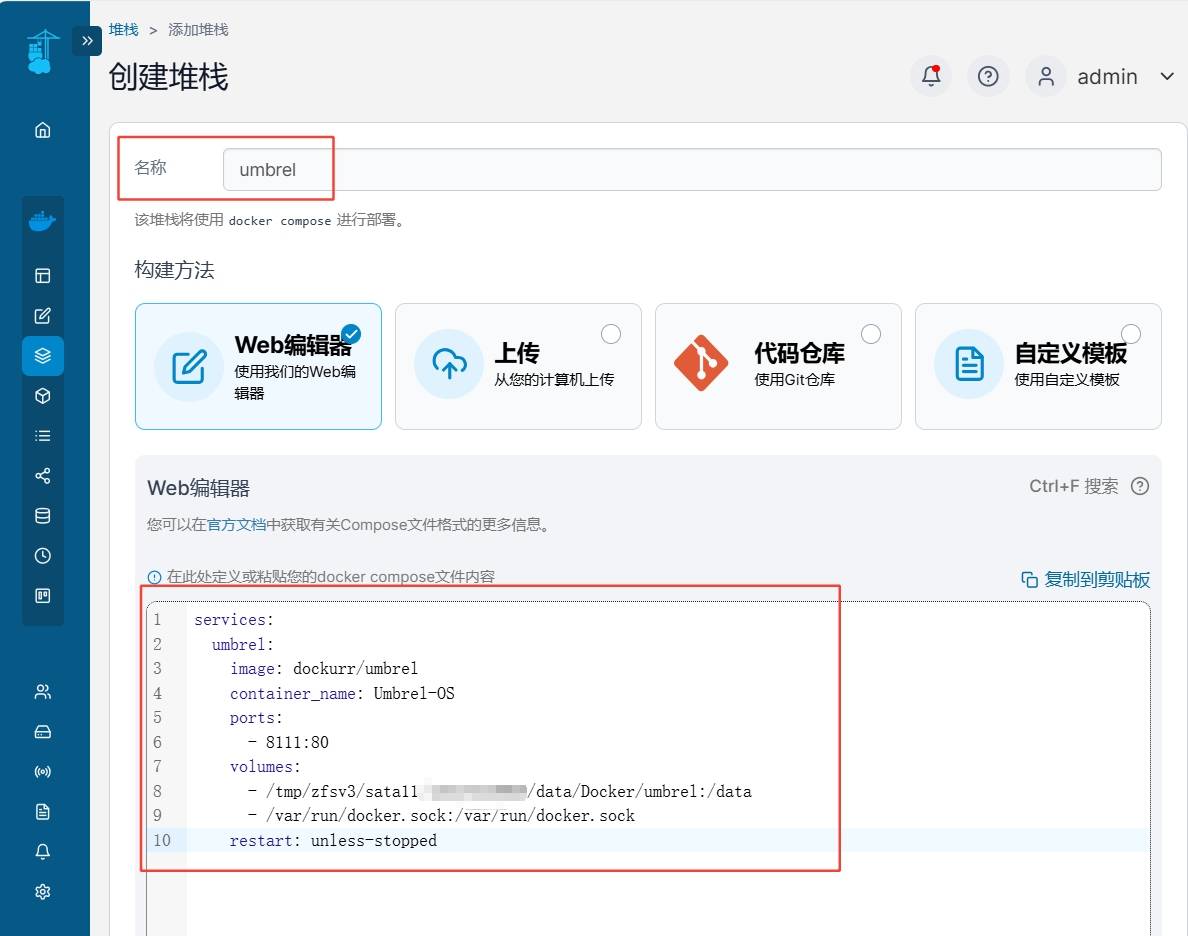Click the custom template document icon
The image size is (1188, 936).
point(969,364)
